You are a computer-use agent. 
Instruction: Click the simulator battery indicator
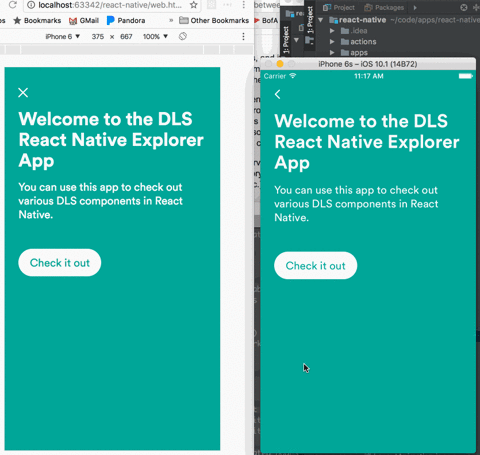click(466, 76)
